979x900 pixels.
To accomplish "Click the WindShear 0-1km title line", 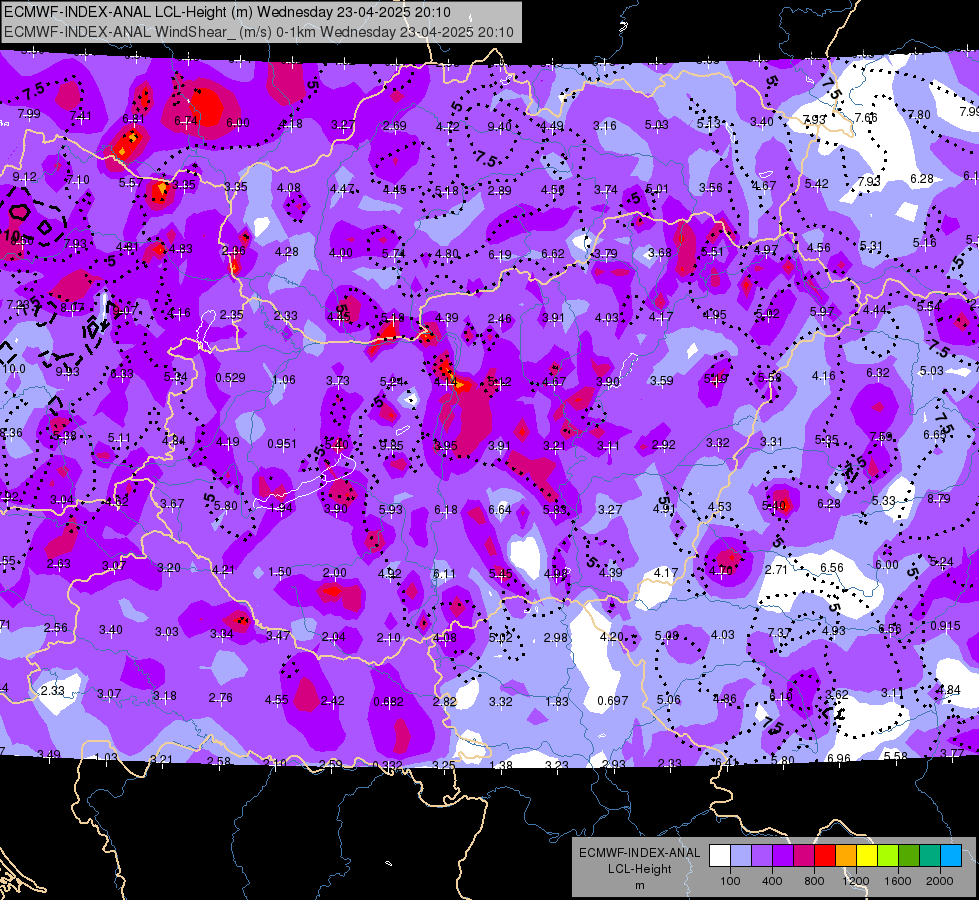I will [258, 32].
